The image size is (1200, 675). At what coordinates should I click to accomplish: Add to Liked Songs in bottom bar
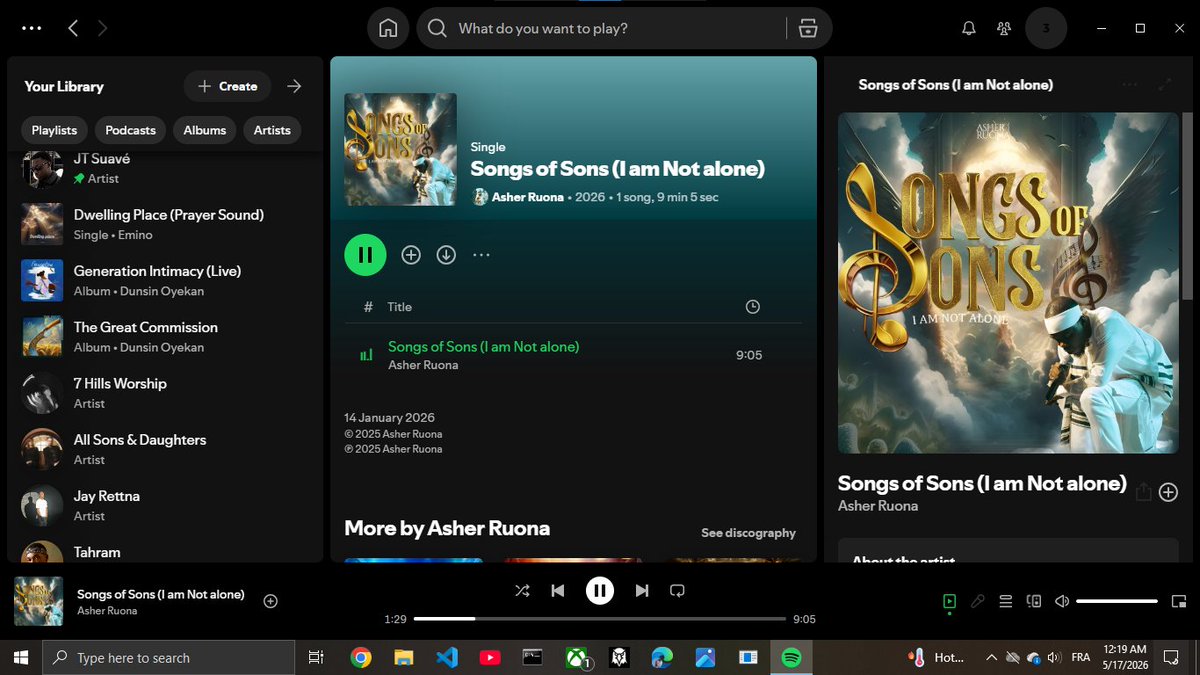pyautogui.click(x=270, y=601)
